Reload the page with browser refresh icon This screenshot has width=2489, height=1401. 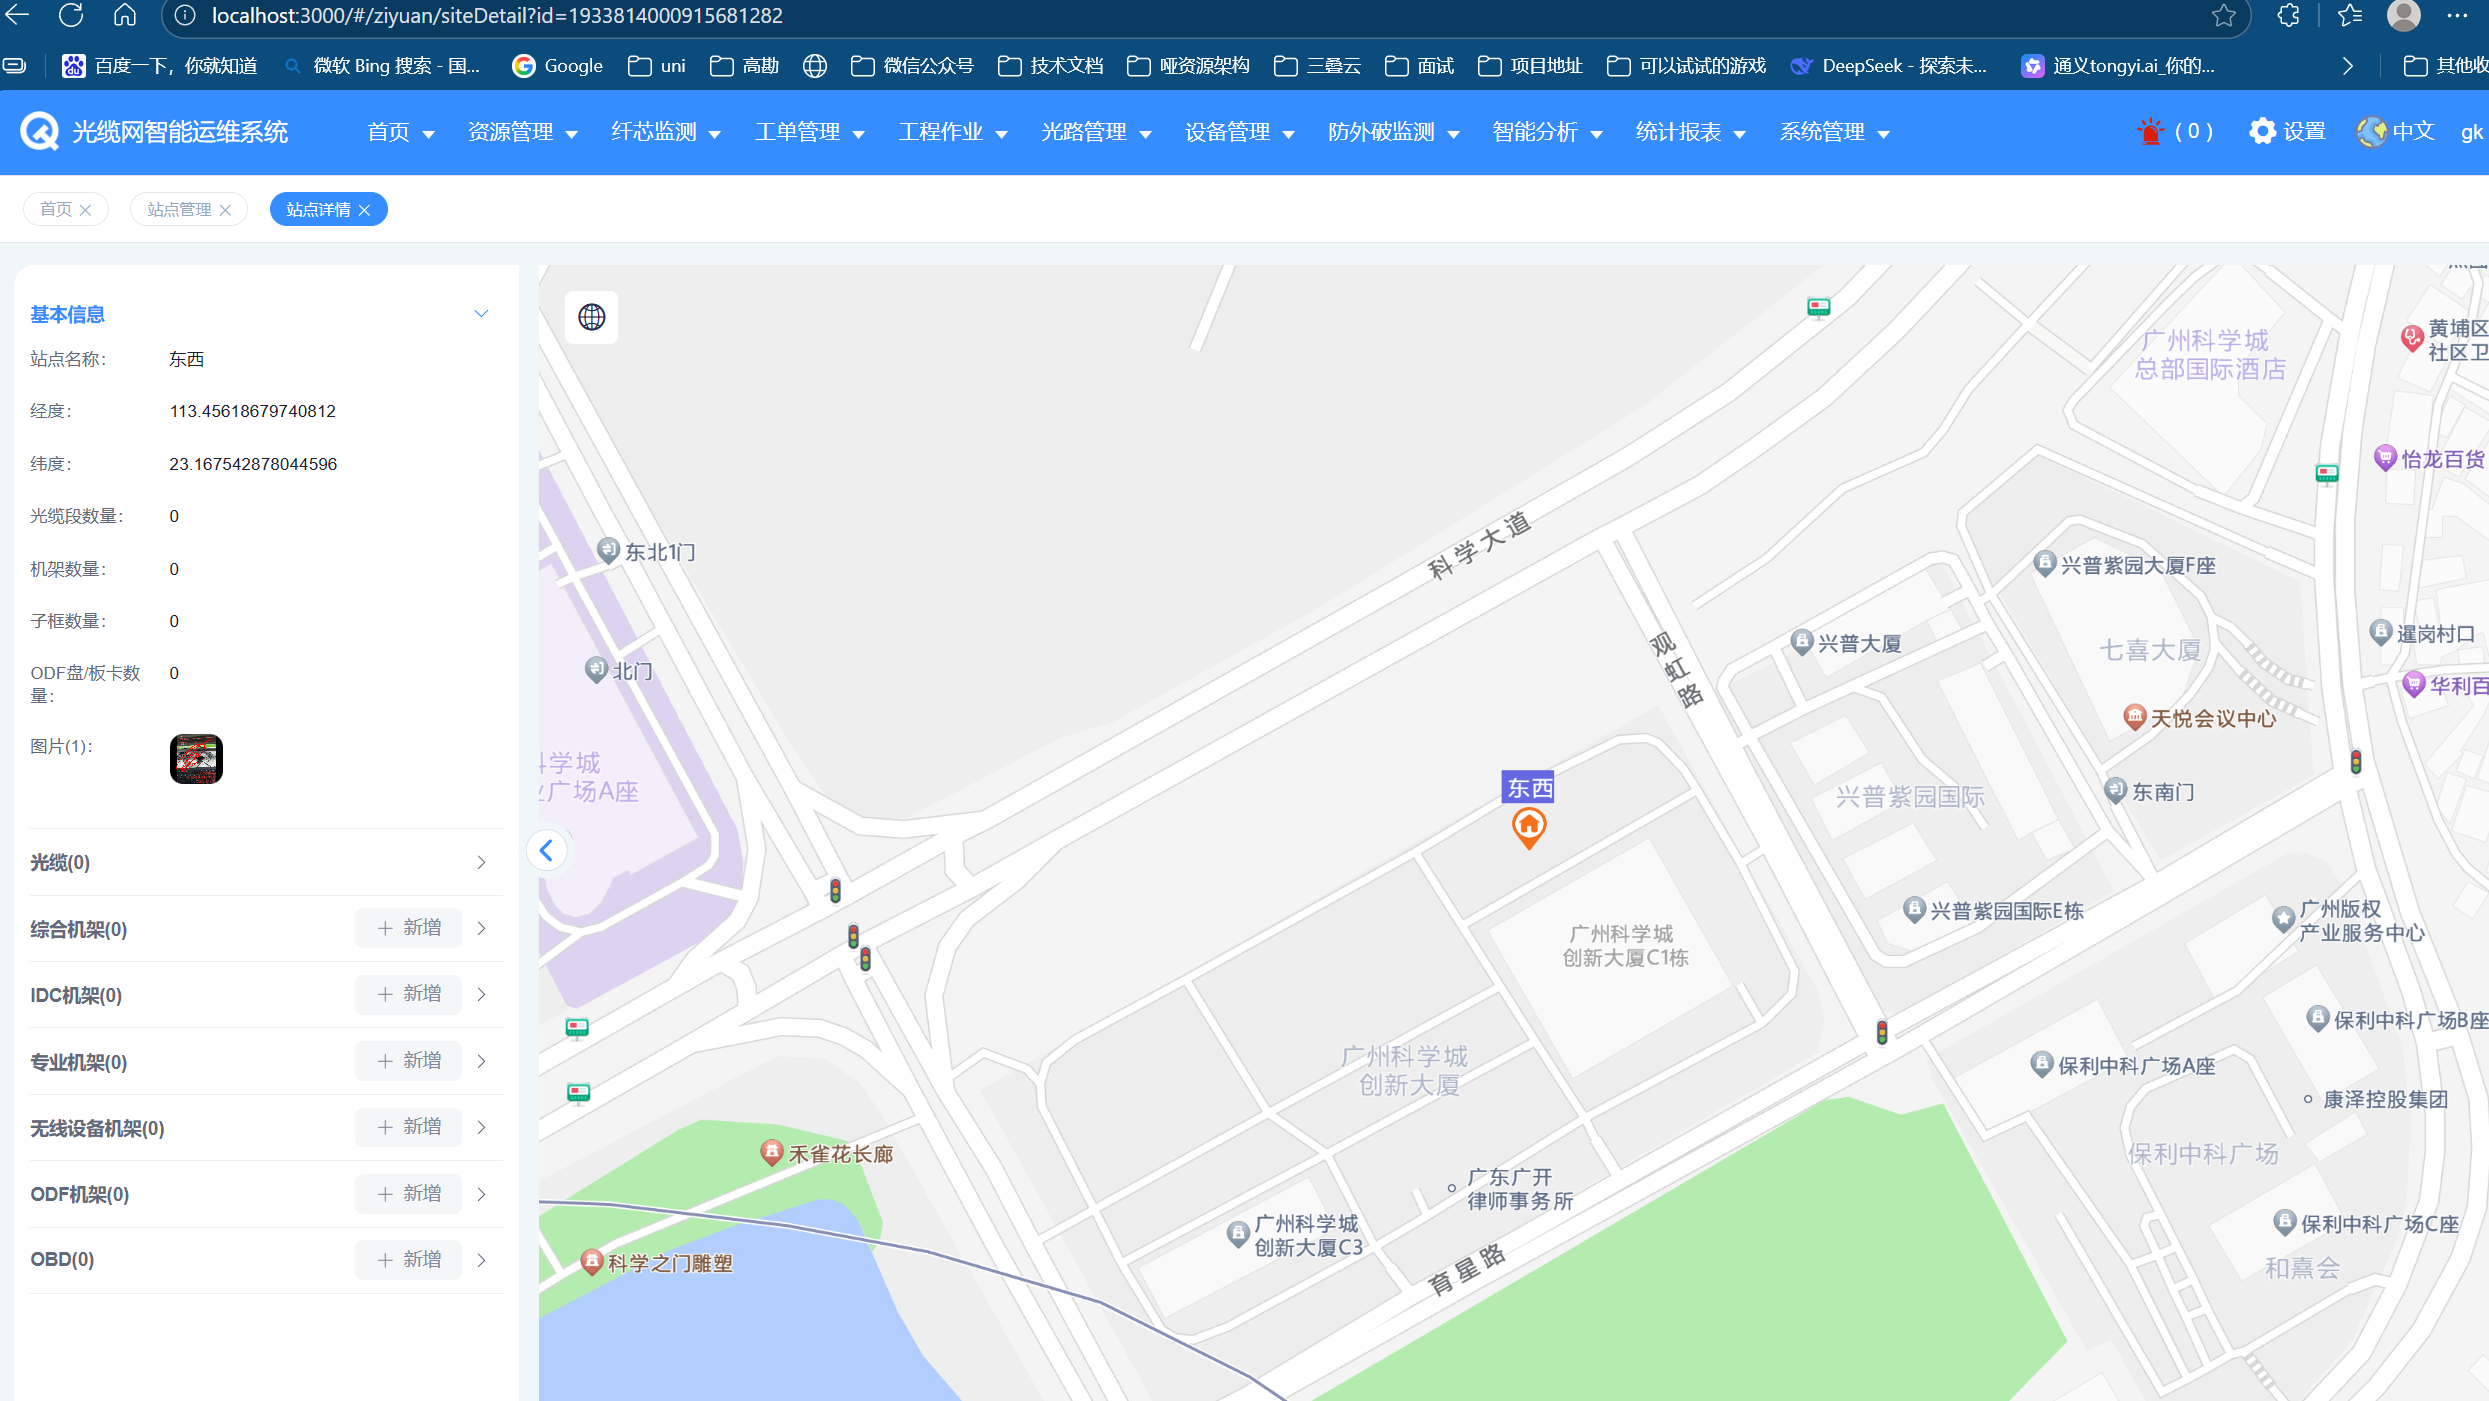pyautogui.click(x=71, y=16)
